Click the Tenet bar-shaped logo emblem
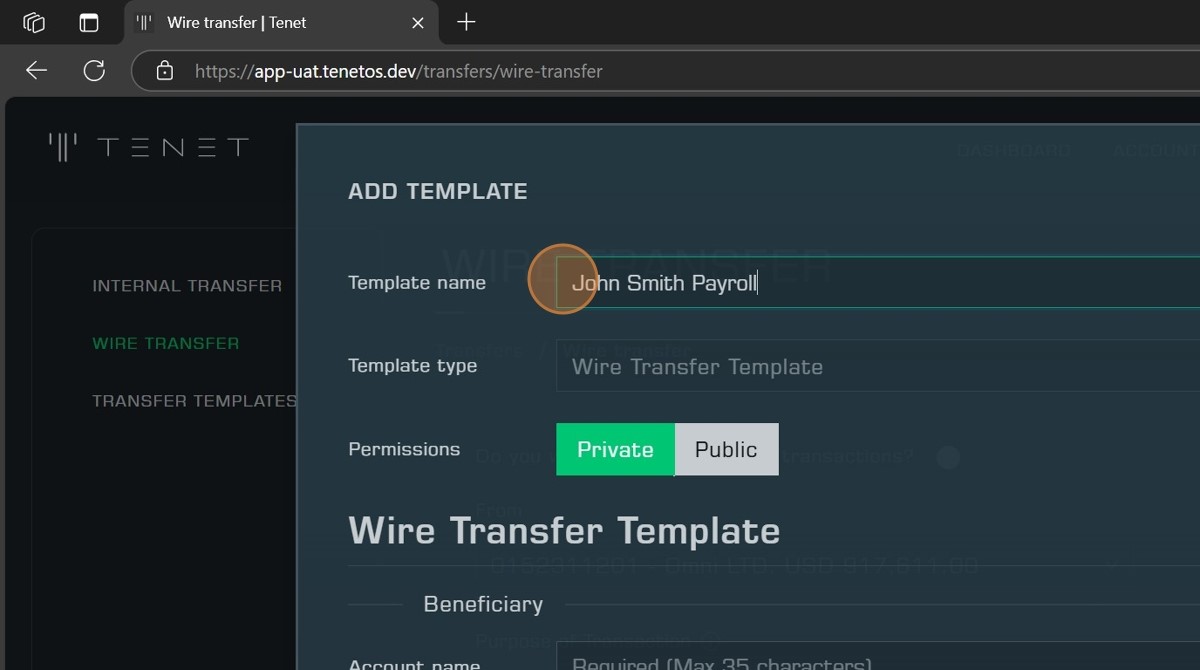Viewport: 1200px width, 670px height. coord(63,148)
